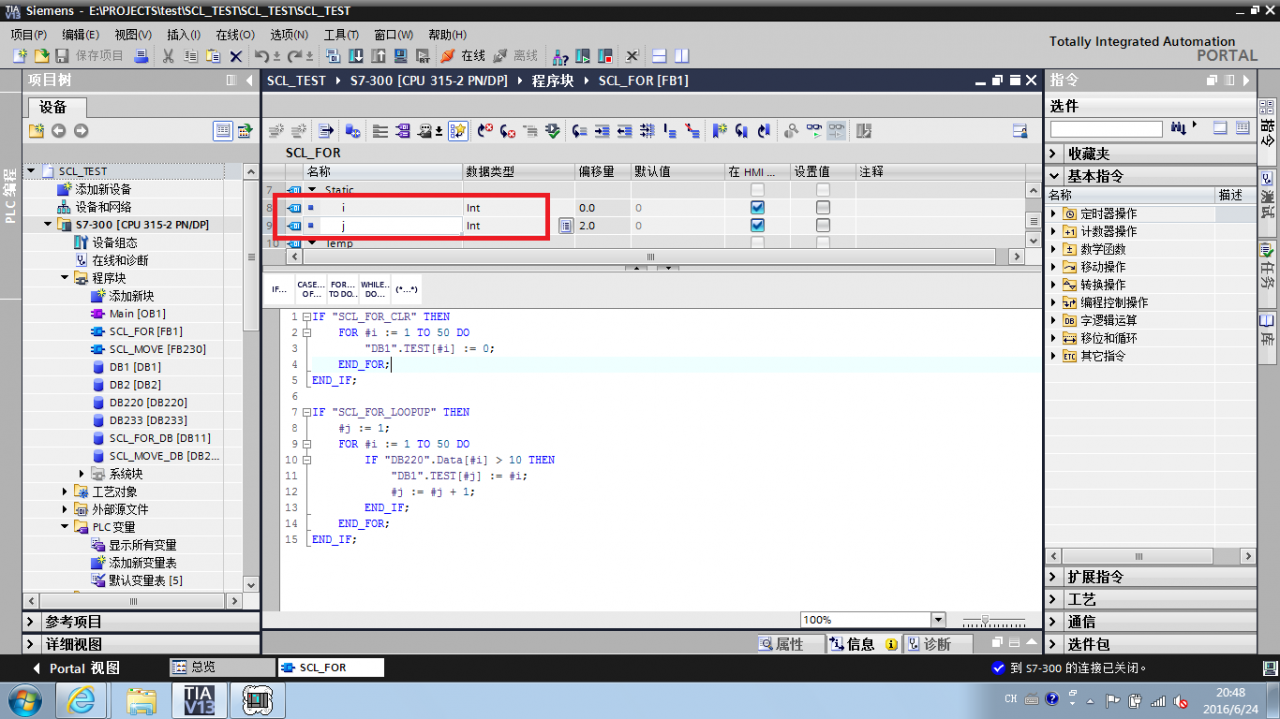Image resolution: width=1280 pixels, height=719 pixels.
Task: Toggle setpoint checkbox for variable j
Action: (x=823, y=226)
